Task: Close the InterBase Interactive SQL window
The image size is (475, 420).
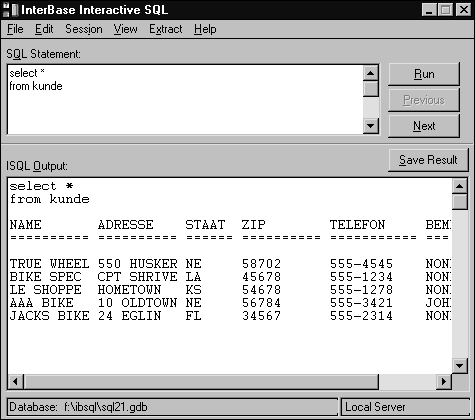Action: click(x=463, y=10)
